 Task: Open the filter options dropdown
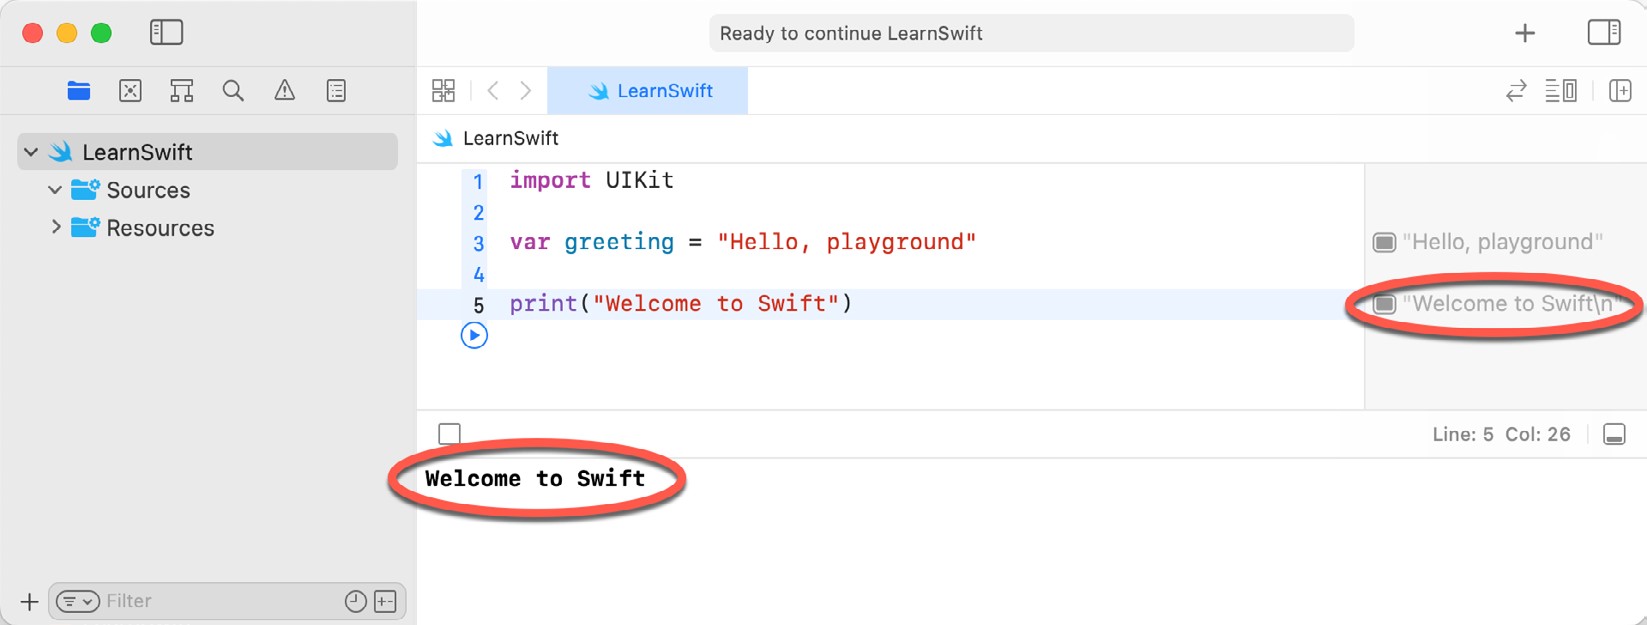tap(77, 601)
